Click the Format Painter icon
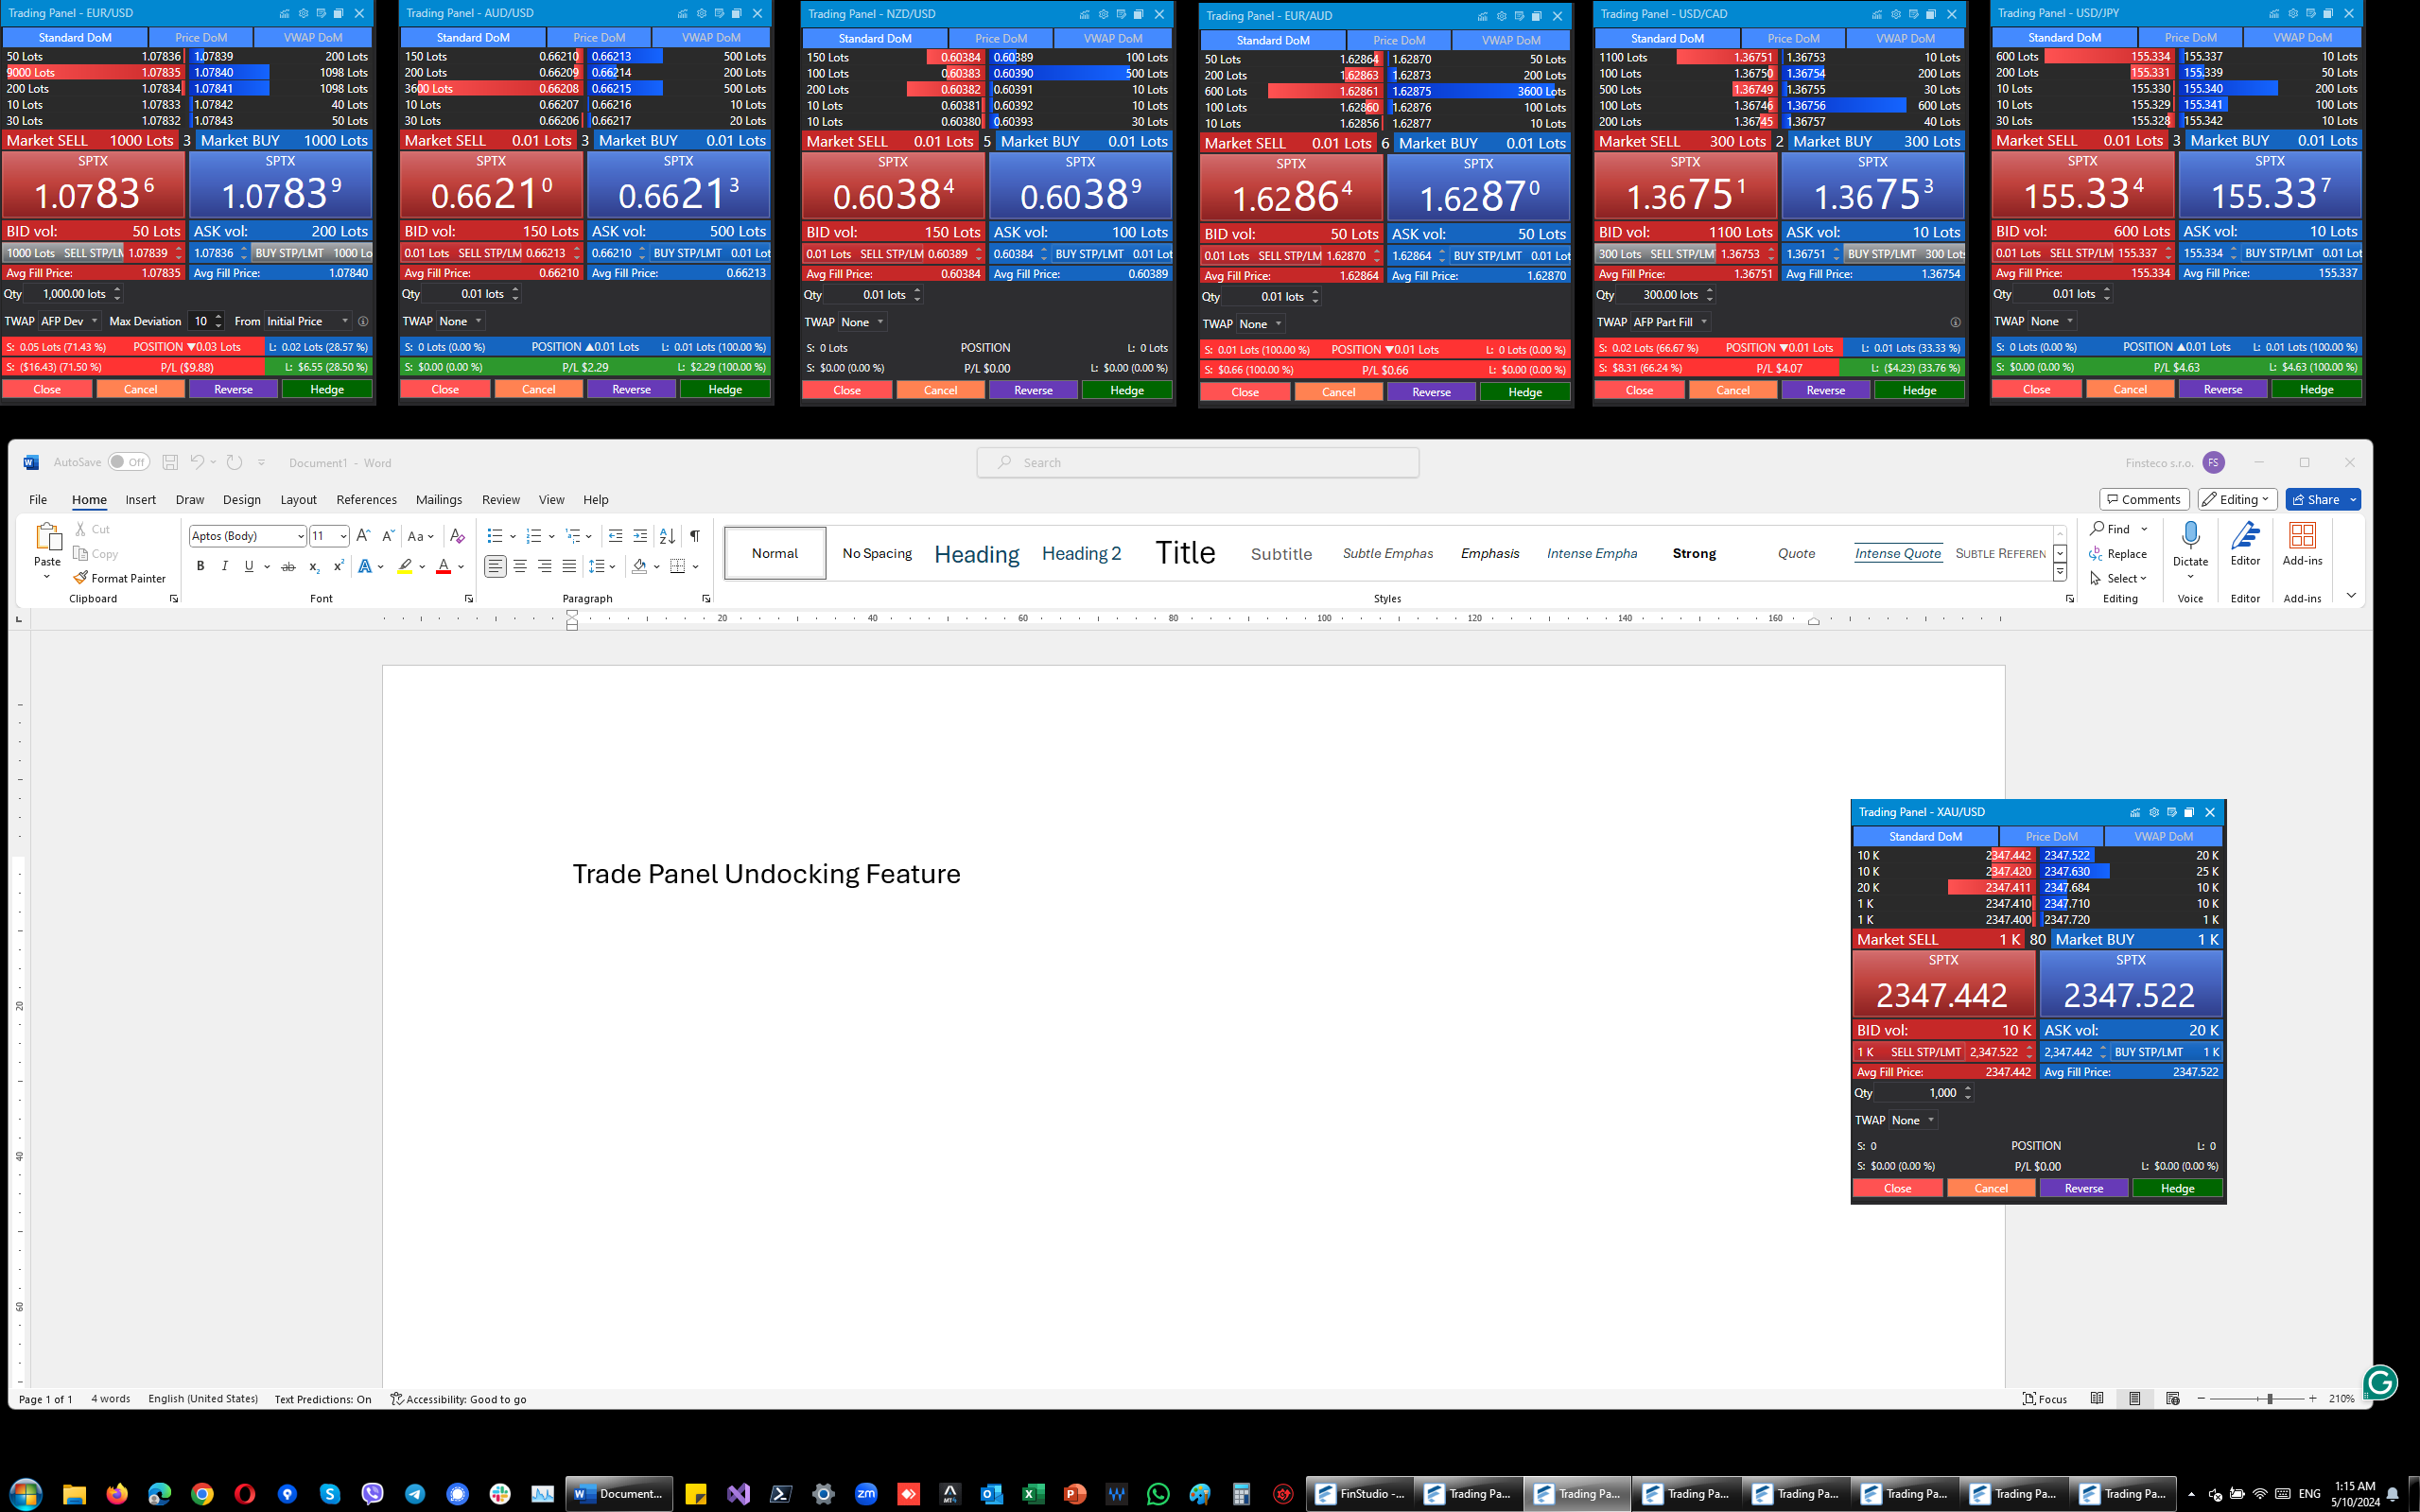Image resolution: width=2420 pixels, height=1512 pixels. pos(81,578)
